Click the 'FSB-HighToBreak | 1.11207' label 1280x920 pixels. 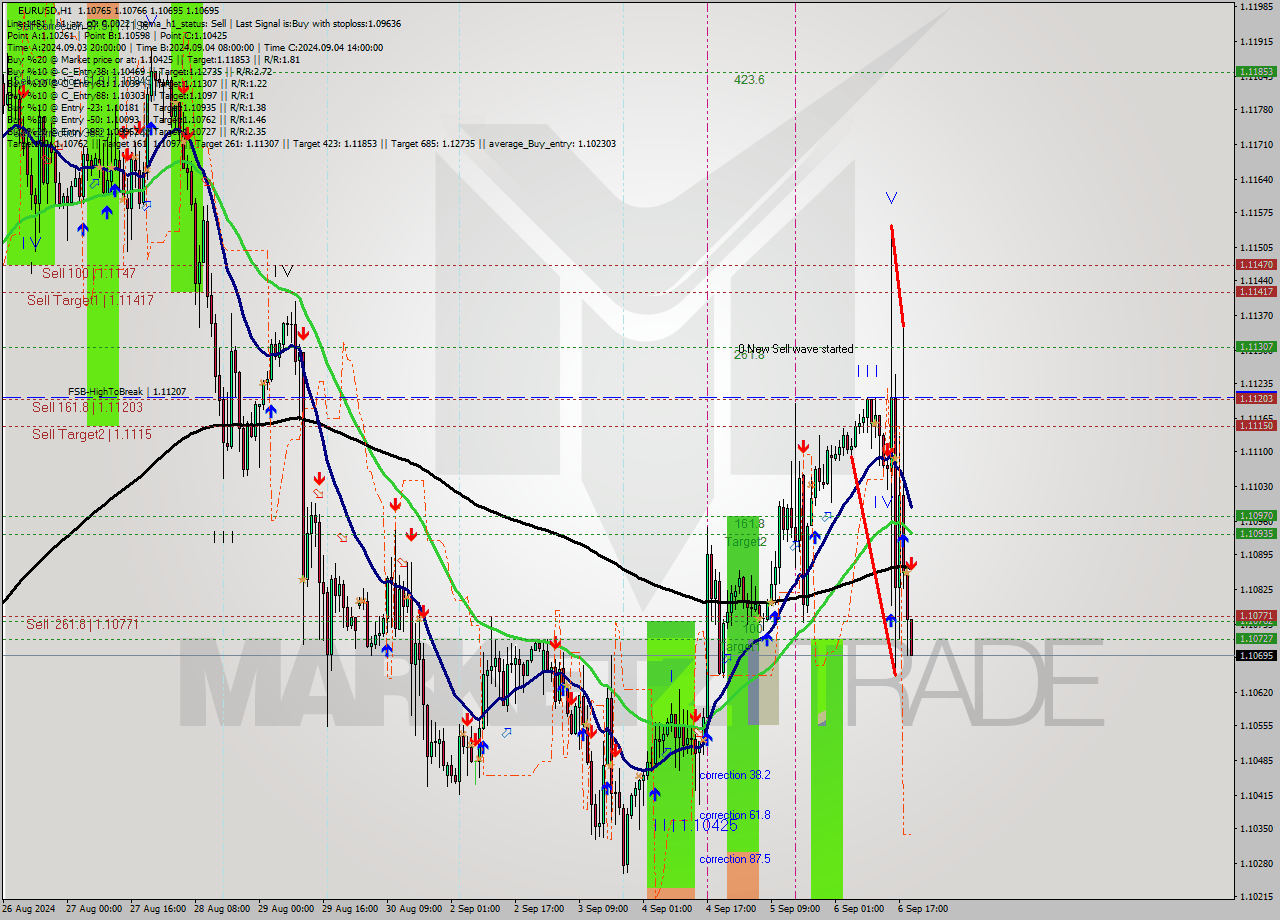[127, 392]
